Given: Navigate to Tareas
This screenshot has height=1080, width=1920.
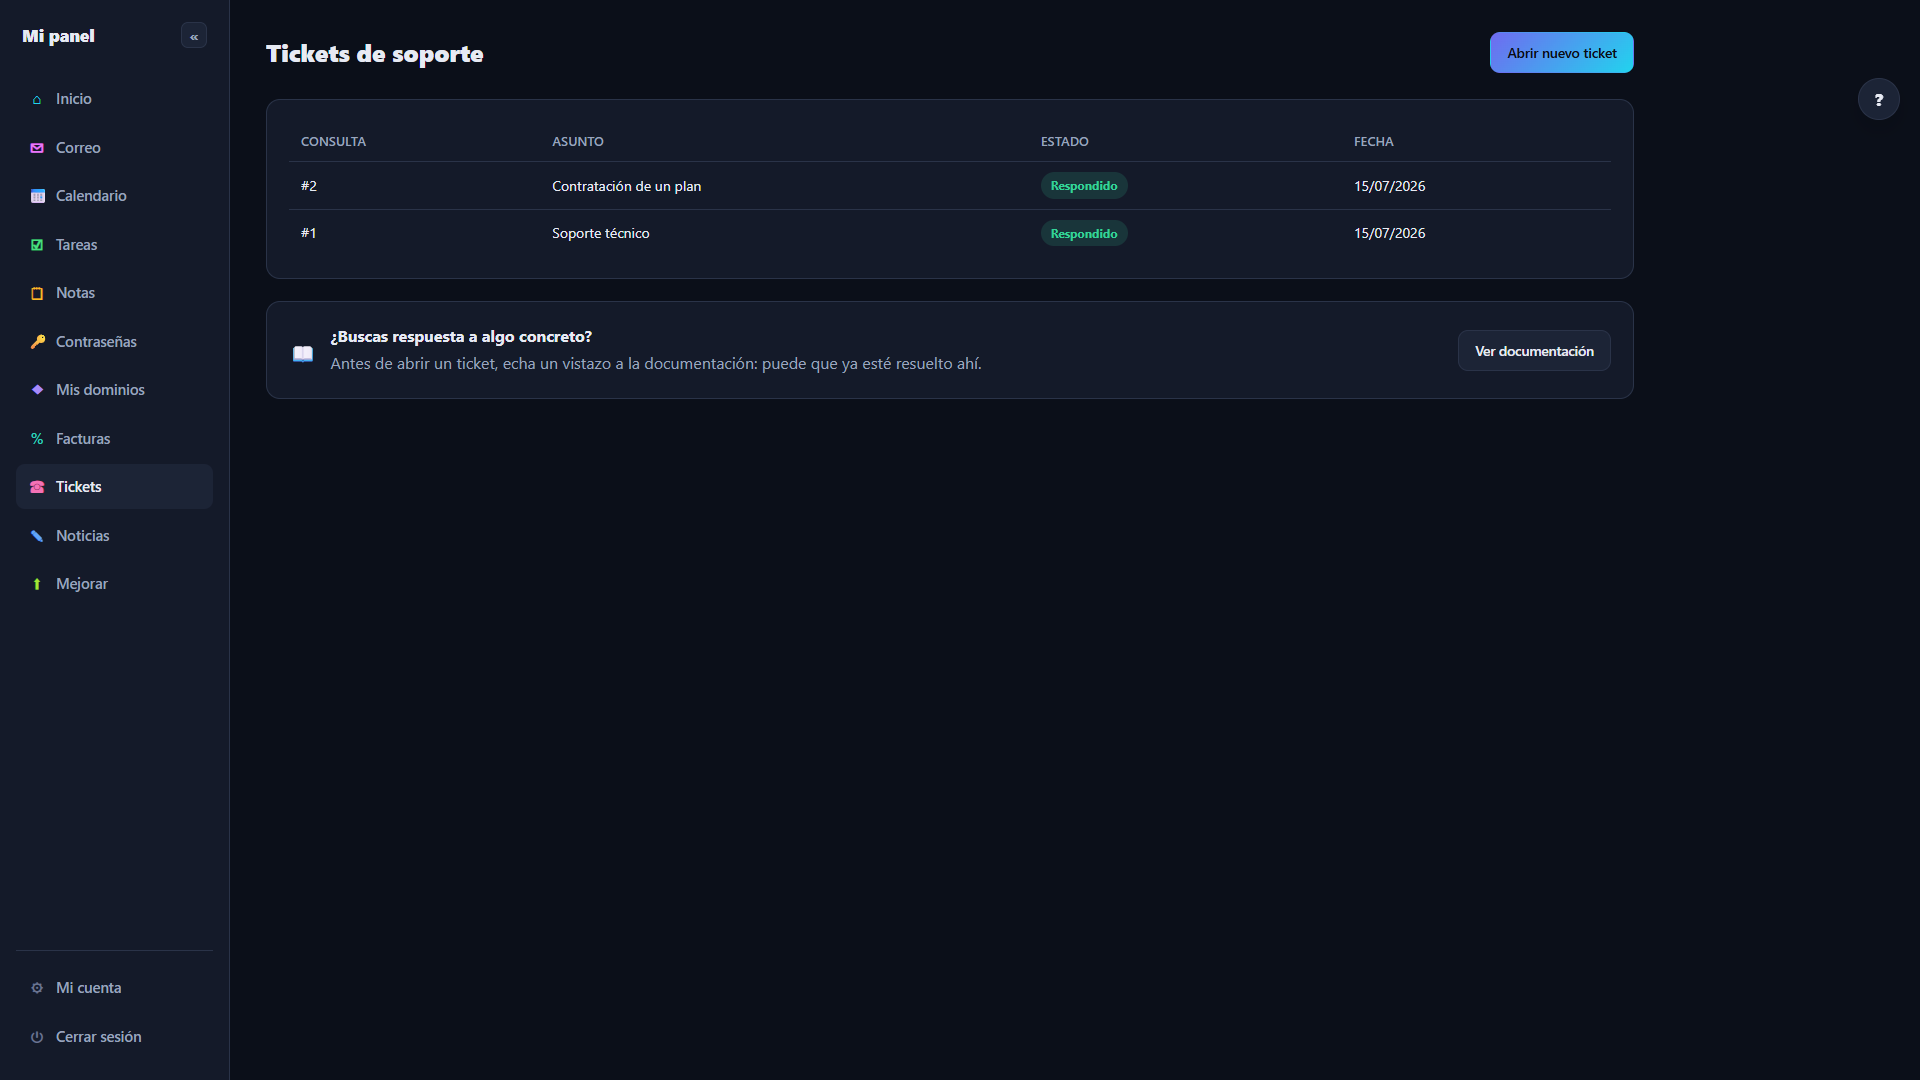Looking at the screenshot, I should tap(114, 245).
